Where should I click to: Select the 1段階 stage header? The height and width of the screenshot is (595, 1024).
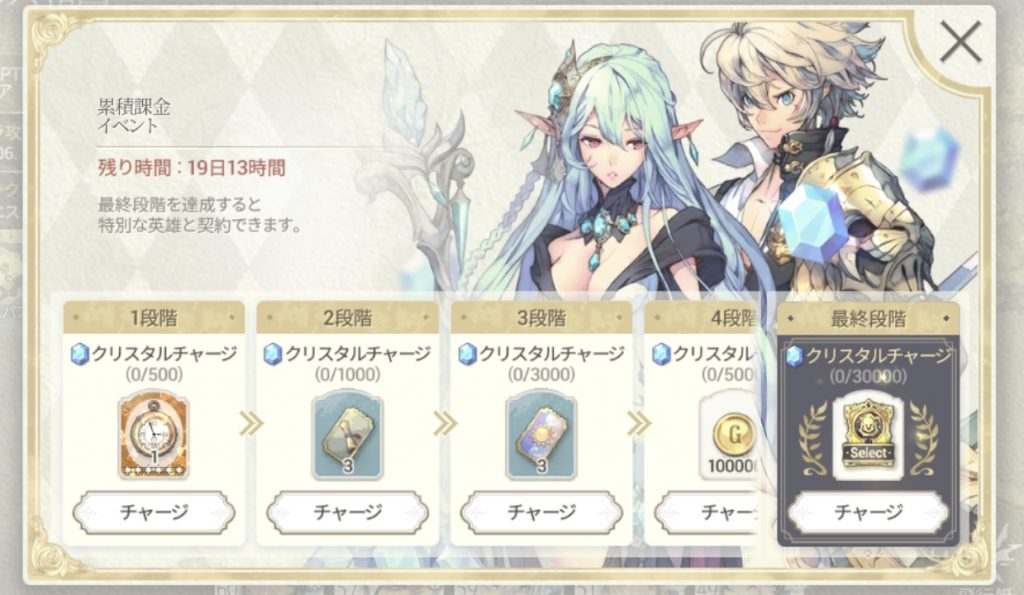coord(153,318)
